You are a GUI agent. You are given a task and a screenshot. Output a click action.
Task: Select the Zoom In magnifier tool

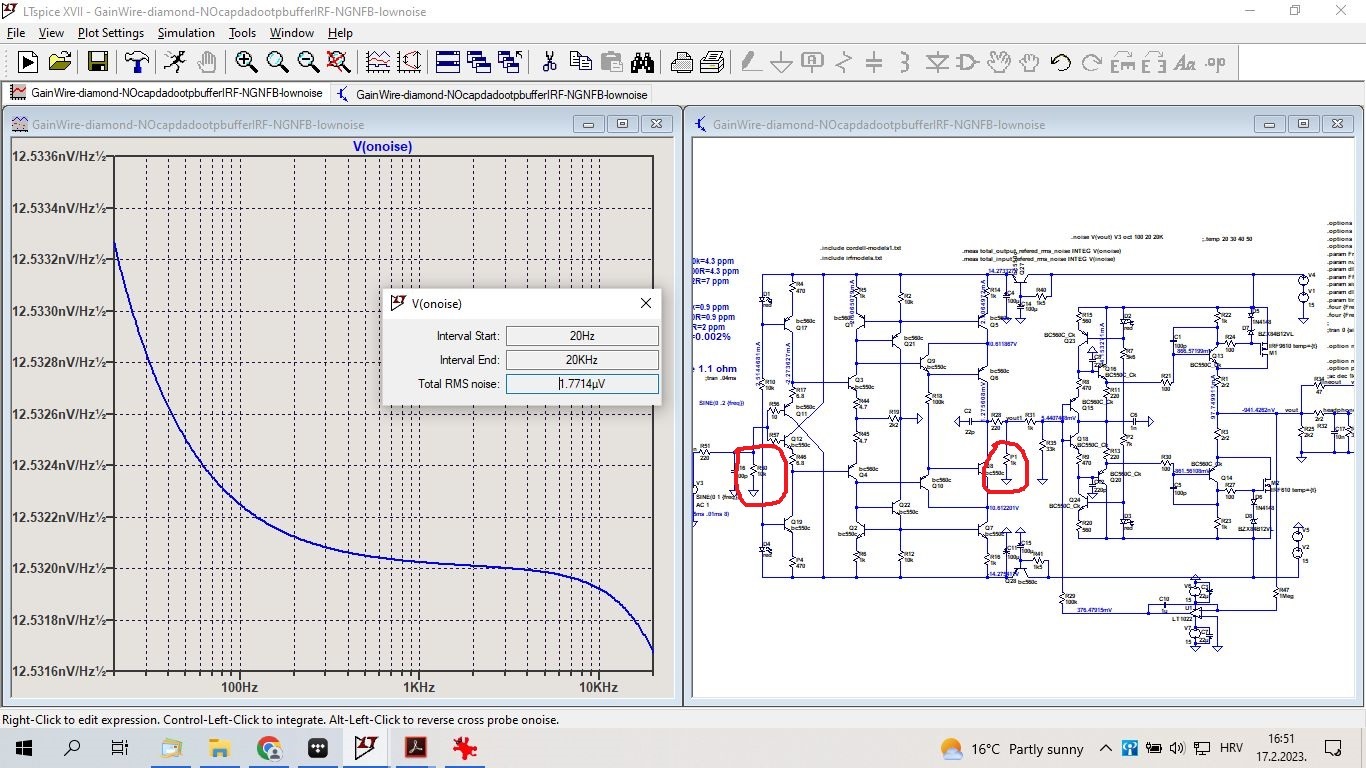246,62
